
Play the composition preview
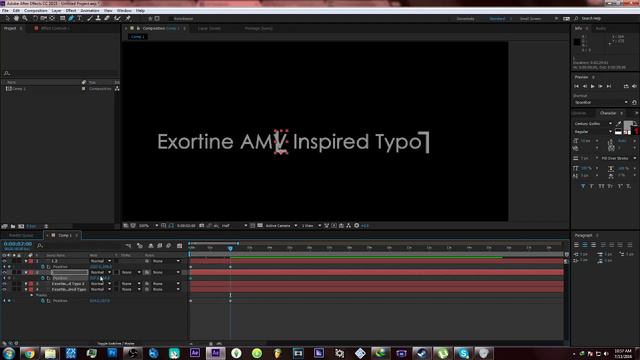click(593, 86)
